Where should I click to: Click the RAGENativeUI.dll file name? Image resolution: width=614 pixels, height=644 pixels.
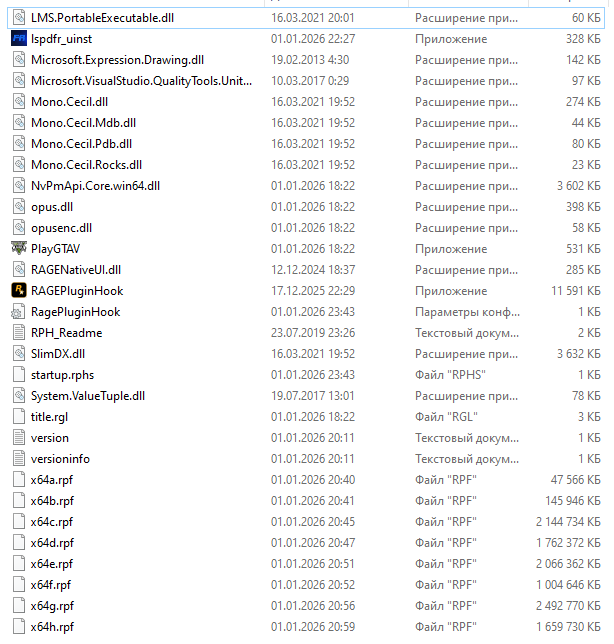[76, 270]
